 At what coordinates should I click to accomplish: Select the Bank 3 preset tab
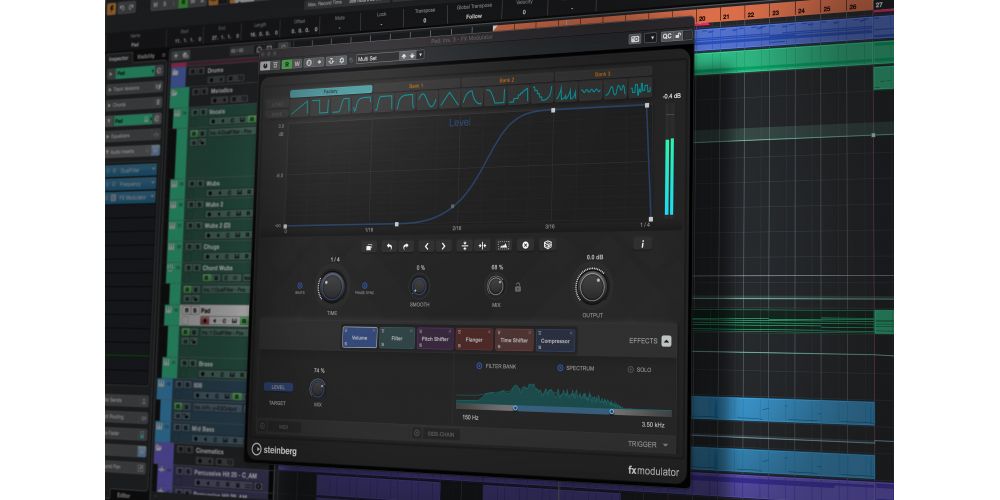[603, 74]
